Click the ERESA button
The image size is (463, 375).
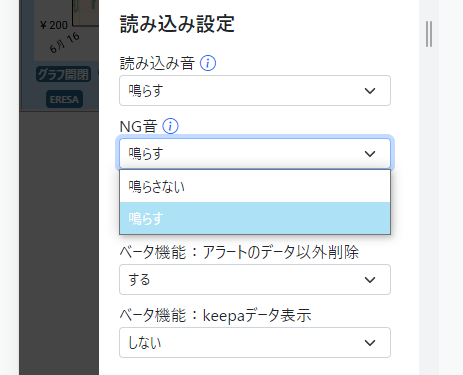[x=64, y=99]
